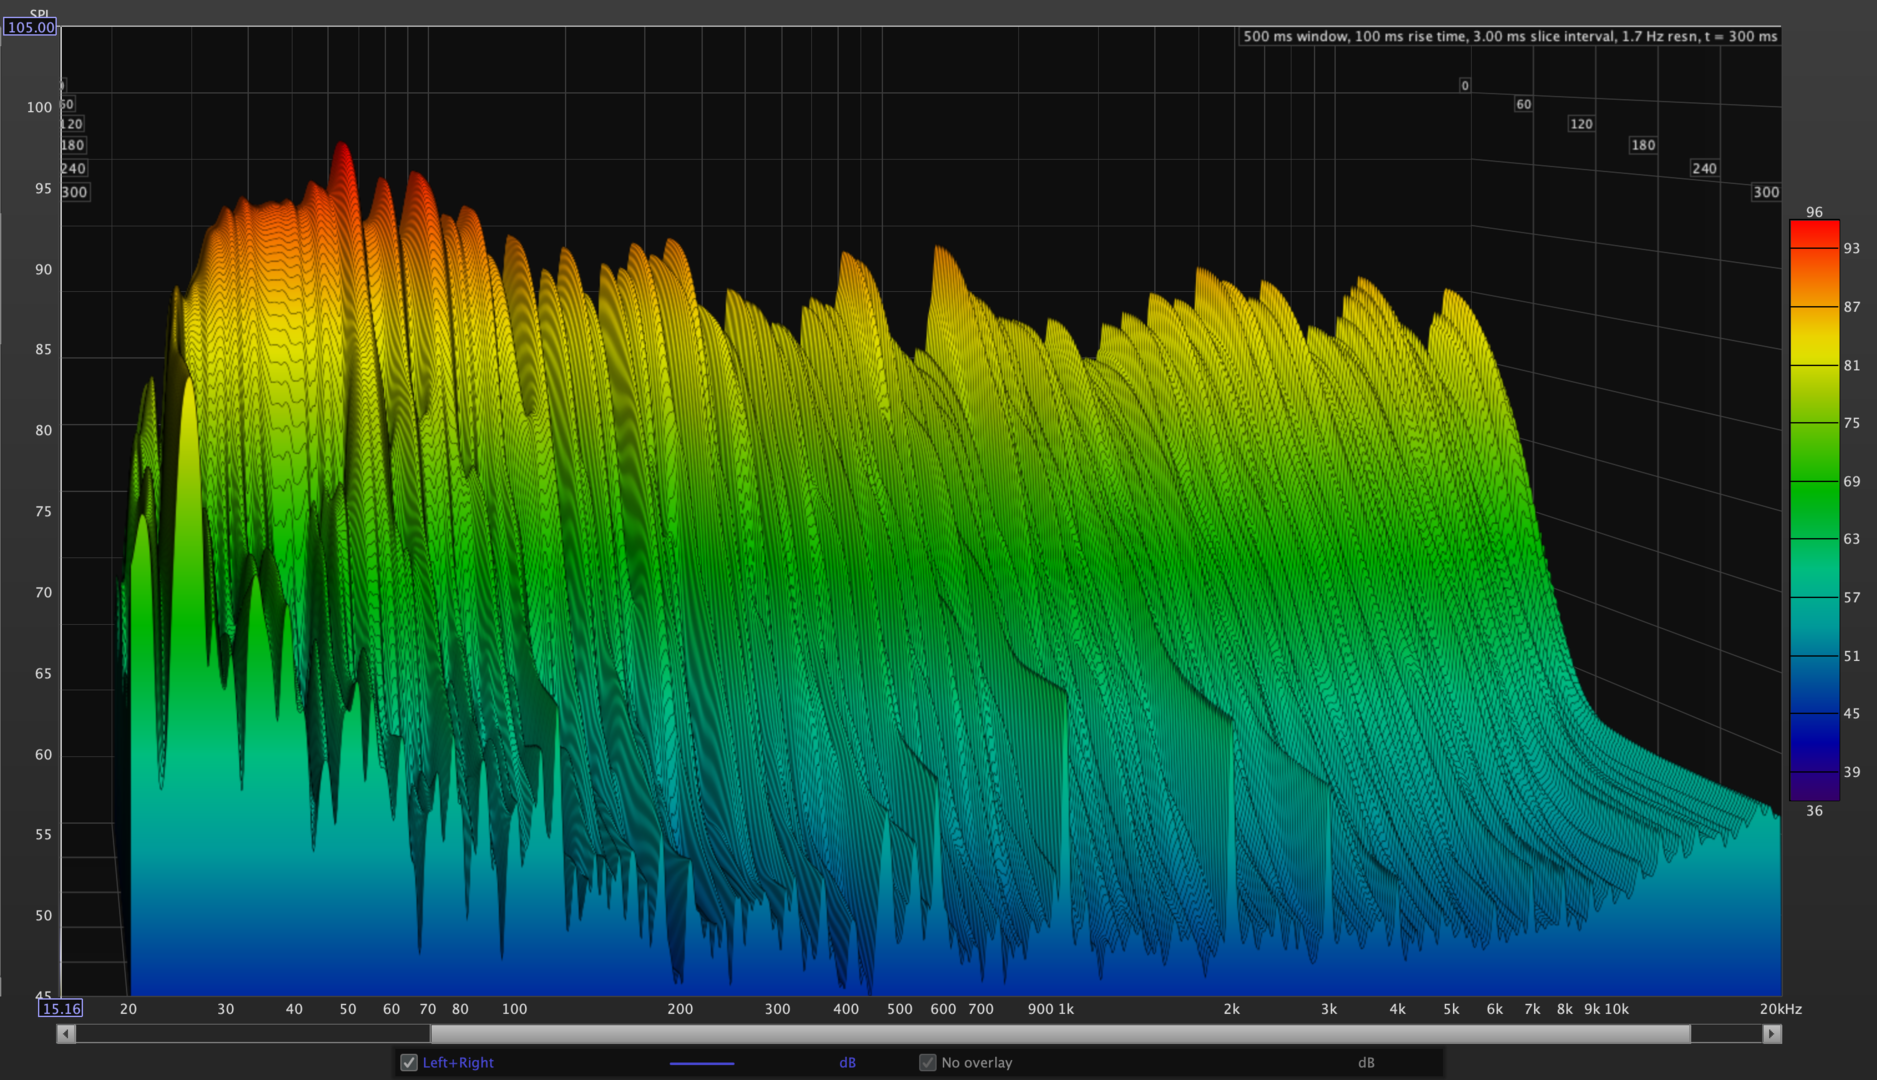The width and height of the screenshot is (1877, 1080).
Task: Click the frequency start field 15.16
Action: [61, 1009]
